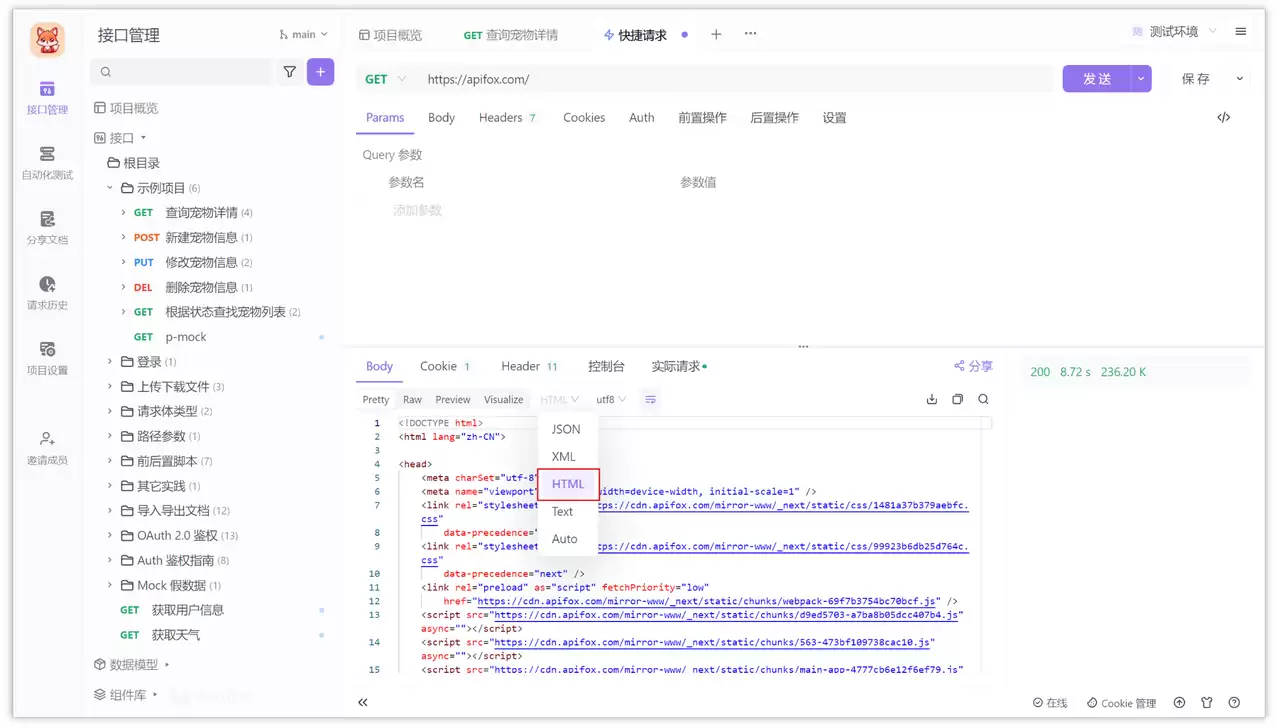Image resolution: width=1280 pixels, height=728 pixels.
Task: Add a new tab with plus icon
Action: (x=716, y=34)
